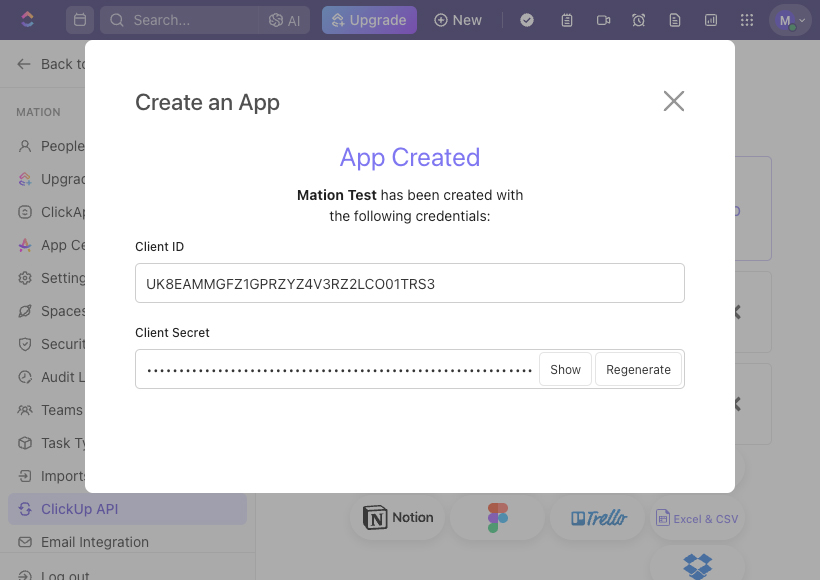Viewport: 820px width, 580px height.
Task: Click the Search field
Action: click(x=179, y=20)
